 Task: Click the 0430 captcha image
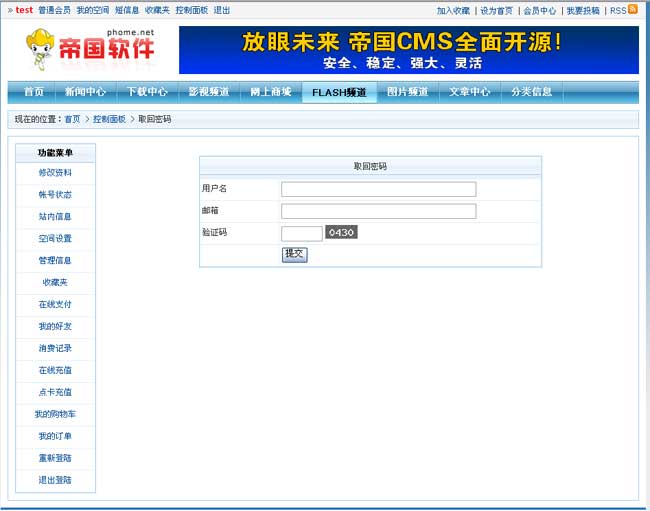(x=341, y=232)
